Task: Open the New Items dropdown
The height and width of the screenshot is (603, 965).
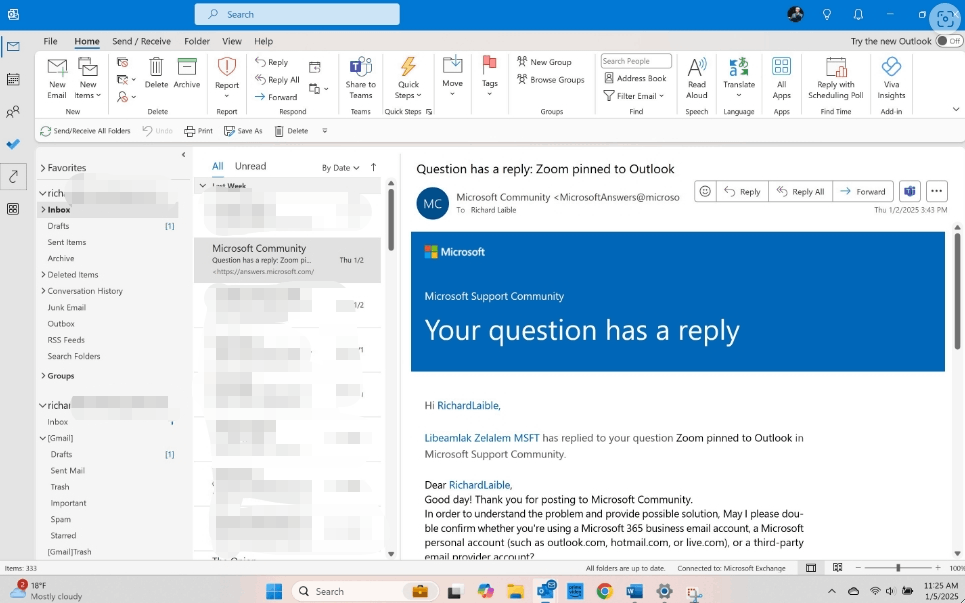Action: click(87, 78)
